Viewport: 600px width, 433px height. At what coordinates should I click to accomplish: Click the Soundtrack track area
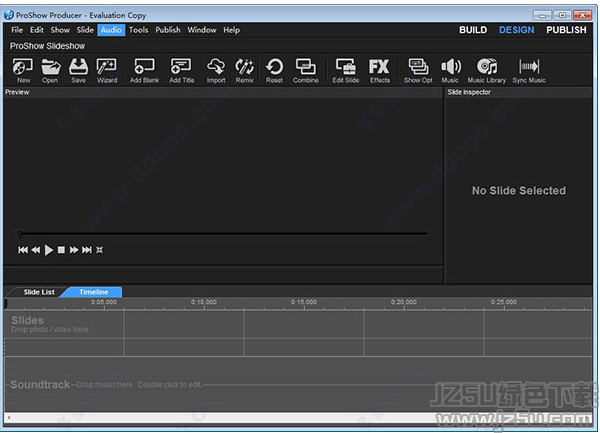pos(298,384)
